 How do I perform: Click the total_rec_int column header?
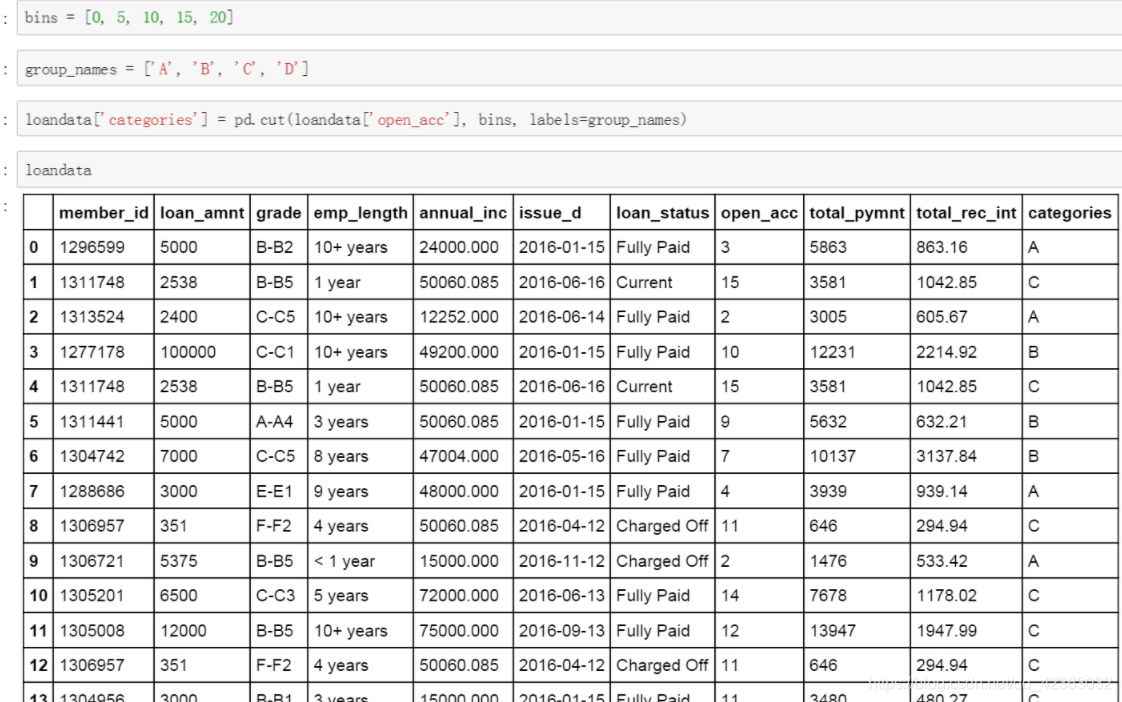(x=966, y=213)
